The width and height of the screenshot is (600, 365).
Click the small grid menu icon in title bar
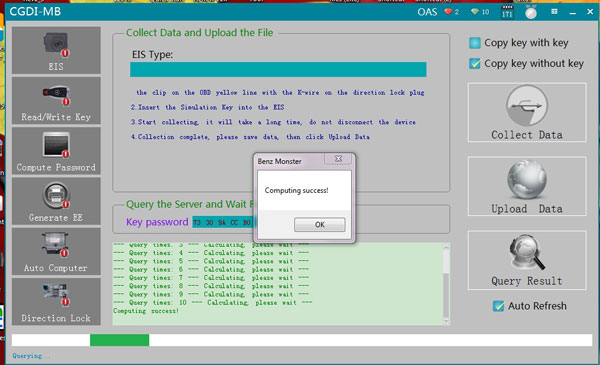pyautogui.click(x=554, y=12)
